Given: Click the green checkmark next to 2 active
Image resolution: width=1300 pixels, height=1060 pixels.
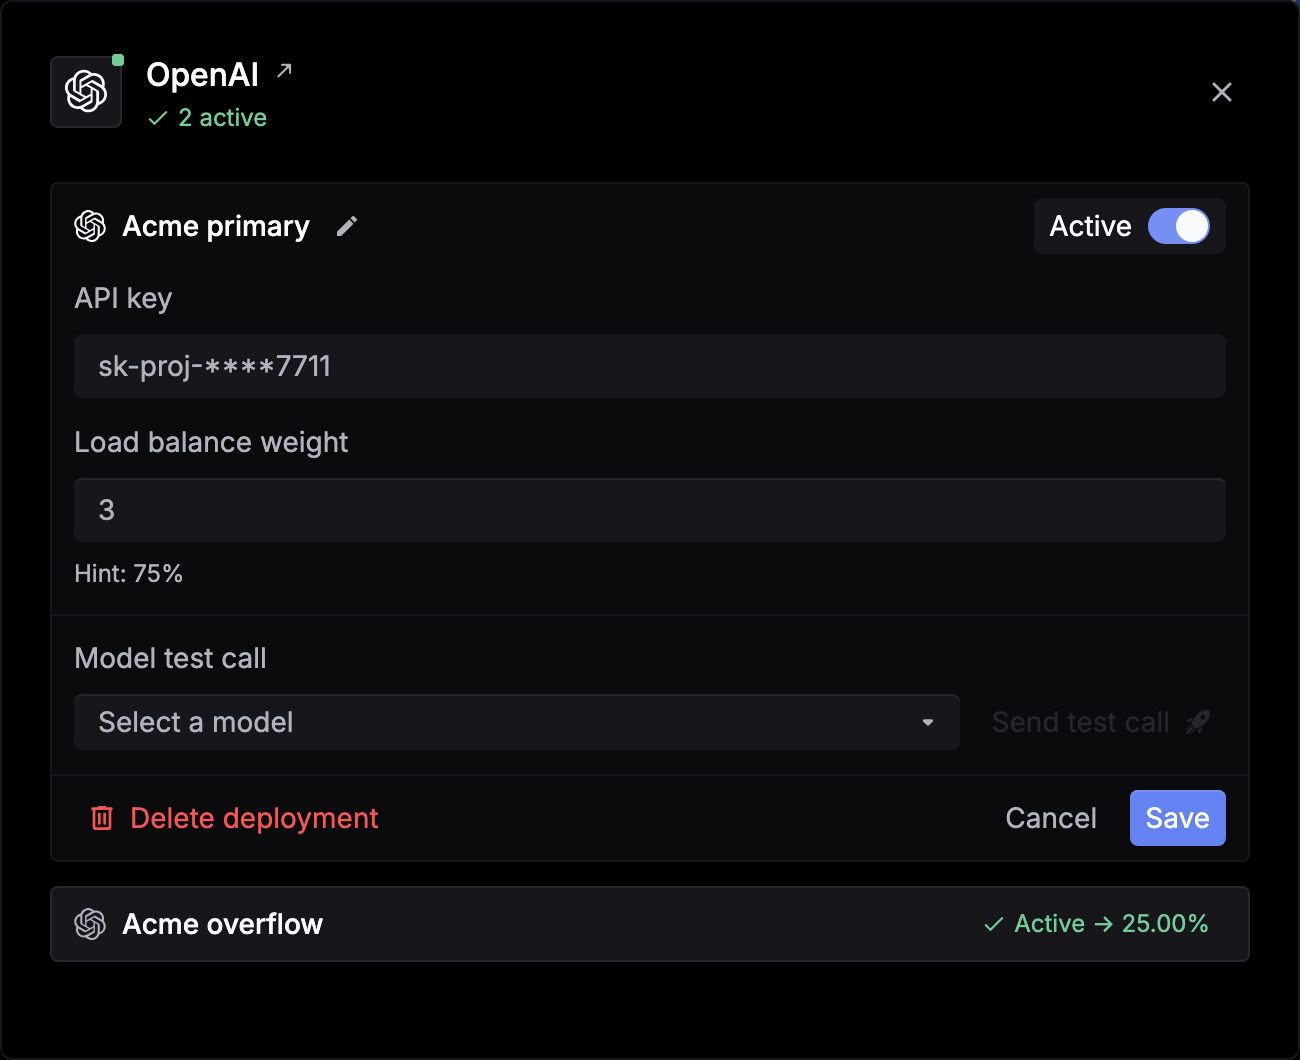Looking at the screenshot, I should click(x=158, y=118).
